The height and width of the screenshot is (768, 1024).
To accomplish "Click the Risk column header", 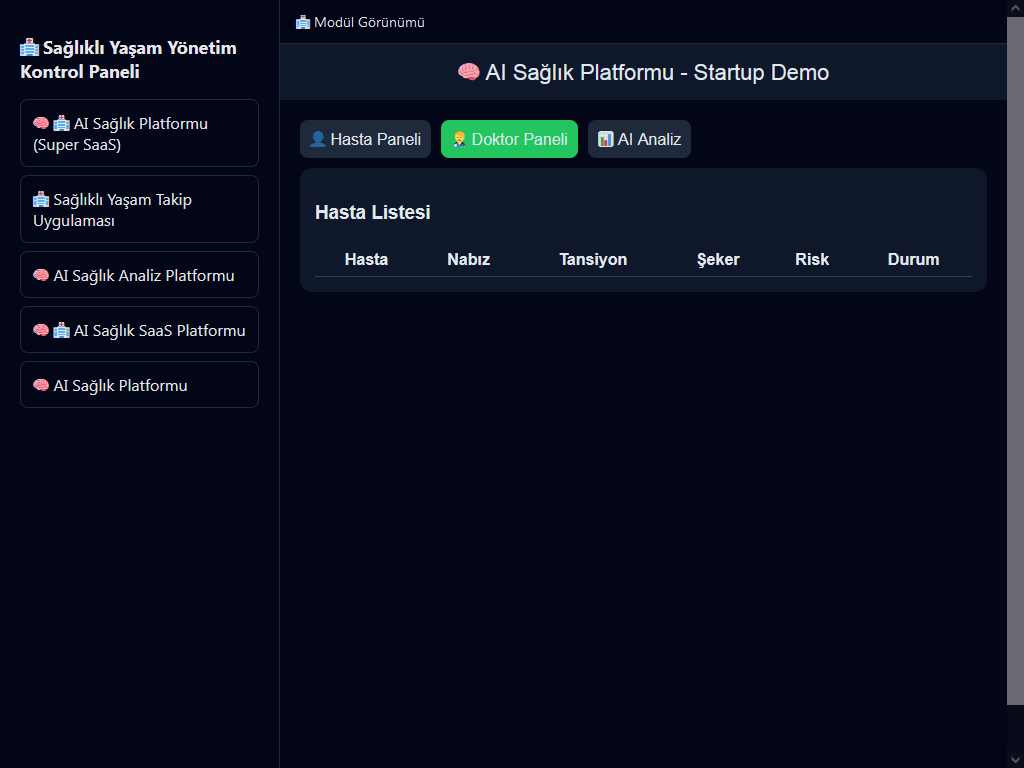I will pyautogui.click(x=812, y=259).
